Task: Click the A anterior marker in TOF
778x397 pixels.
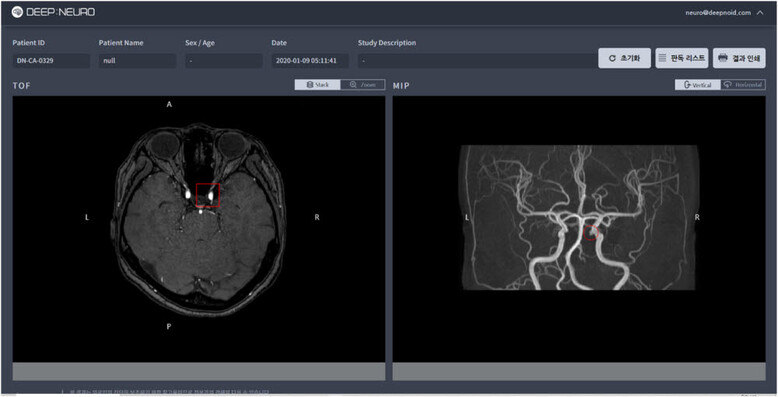Action: [169, 104]
